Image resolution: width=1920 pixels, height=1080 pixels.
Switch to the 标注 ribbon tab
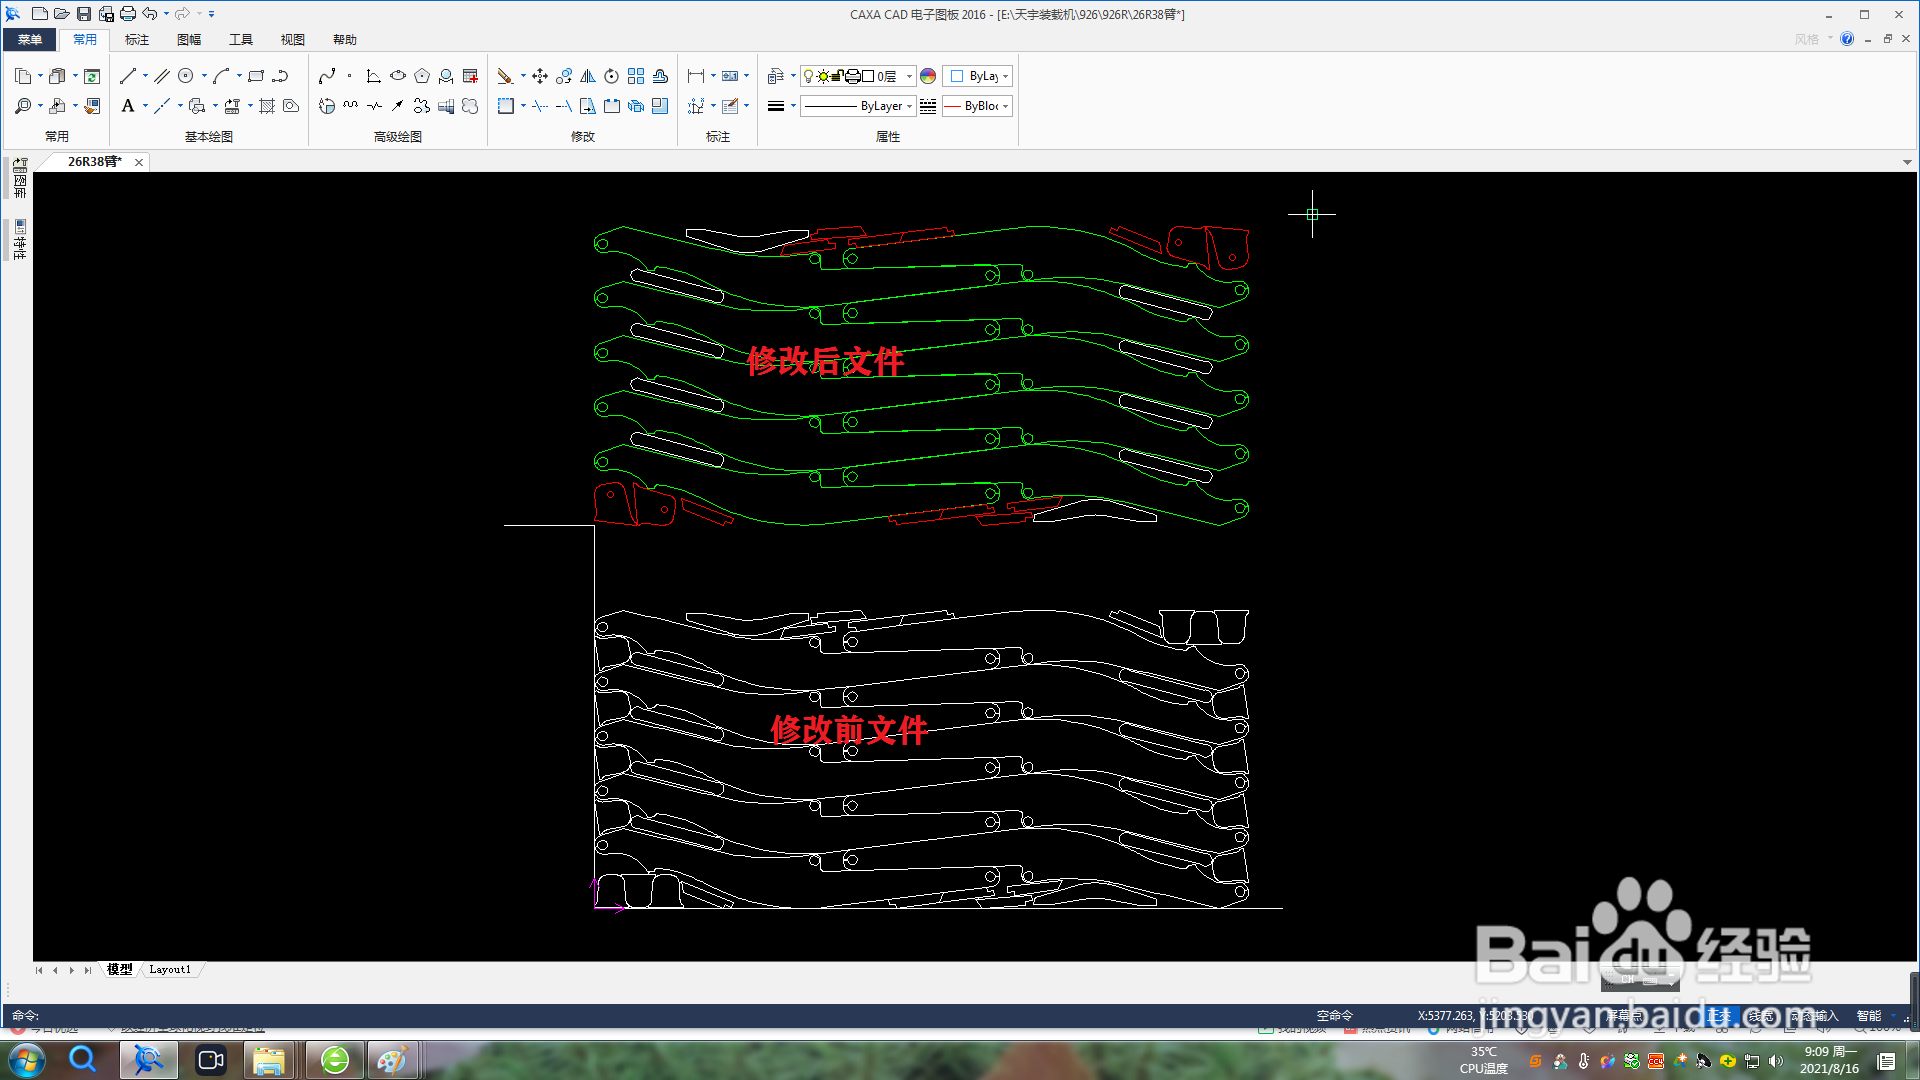coord(137,40)
